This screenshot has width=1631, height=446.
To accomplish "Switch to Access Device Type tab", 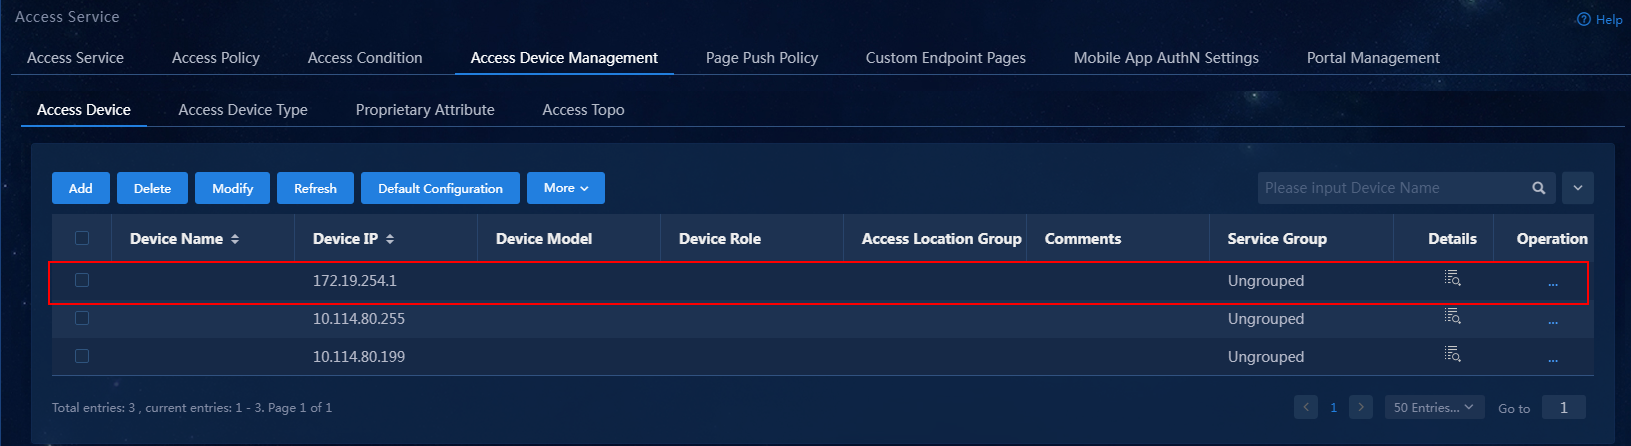I will pos(243,110).
